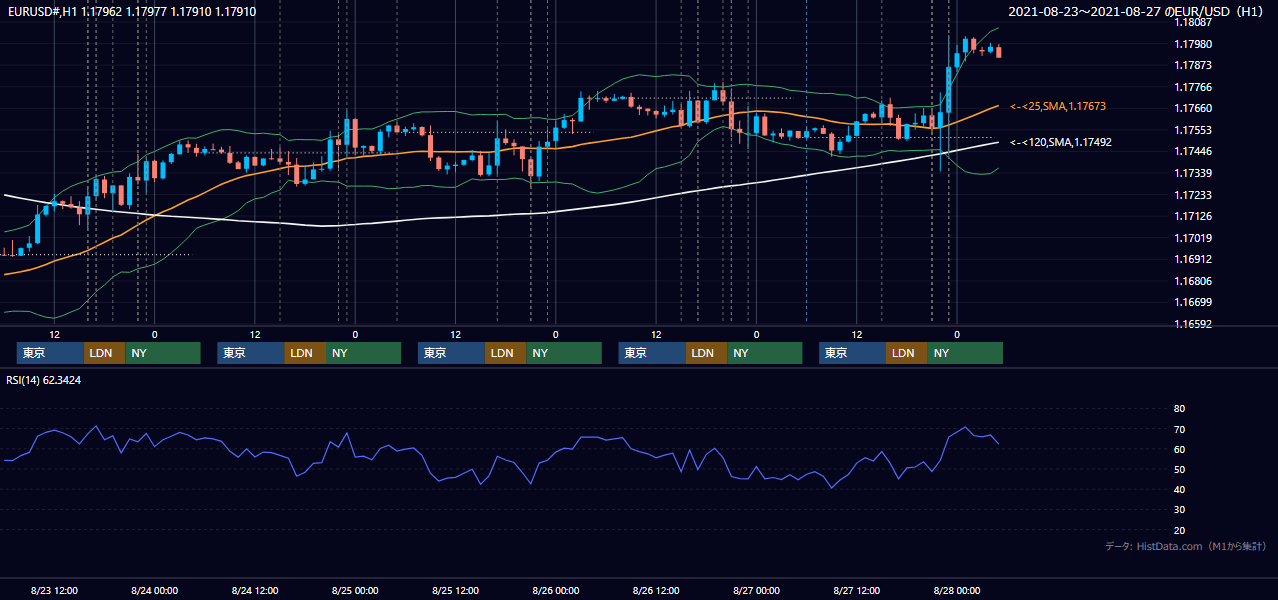Image resolution: width=1278 pixels, height=600 pixels.
Task: Click price axis value 1.17873
Action: (x=1194, y=66)
